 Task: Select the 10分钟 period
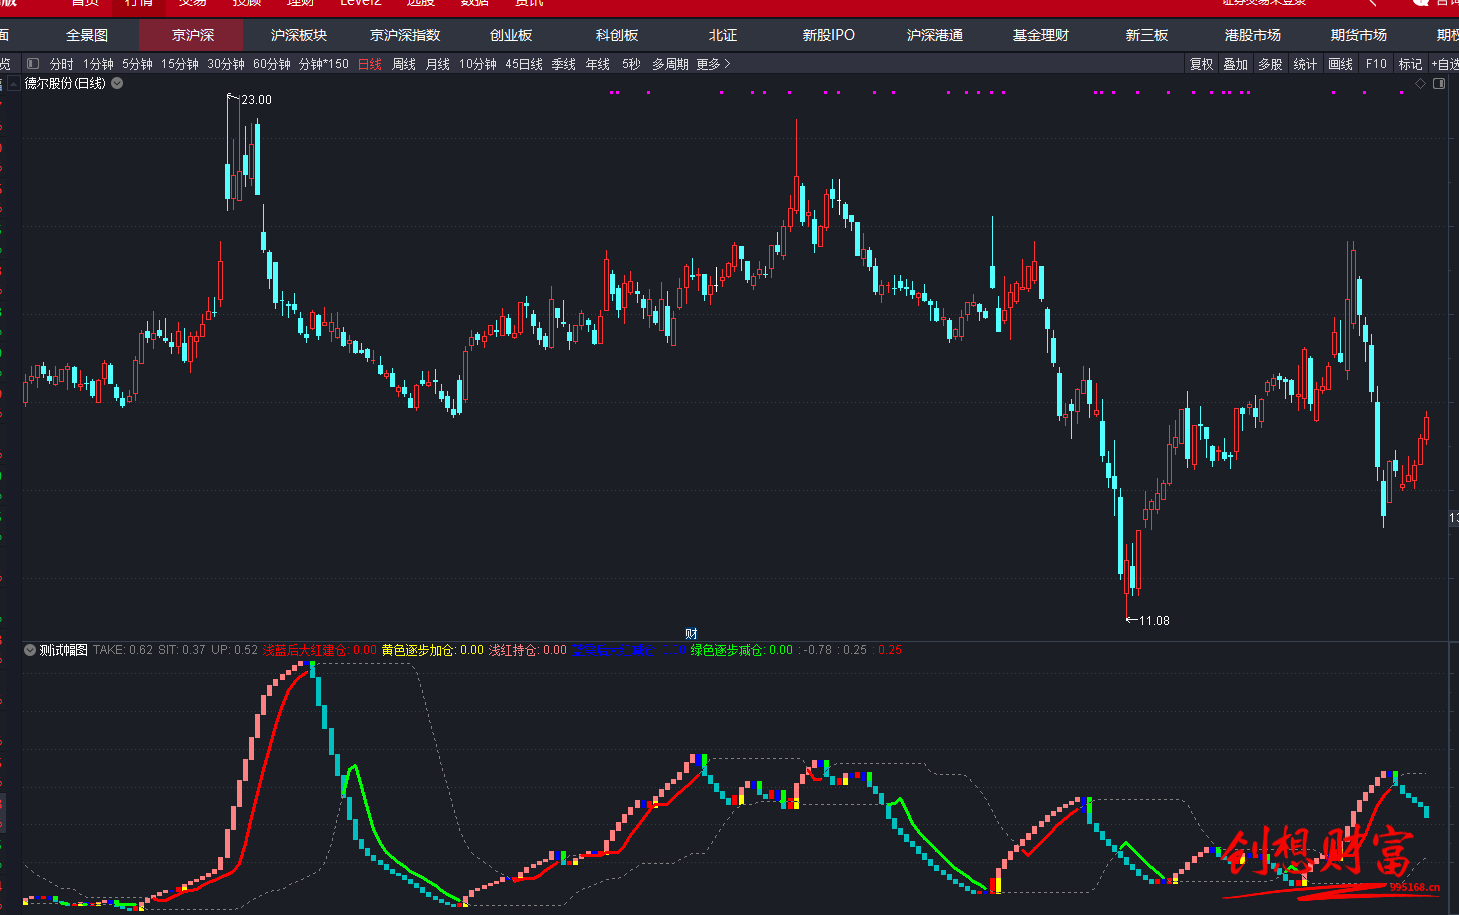[x=478, y=64]
